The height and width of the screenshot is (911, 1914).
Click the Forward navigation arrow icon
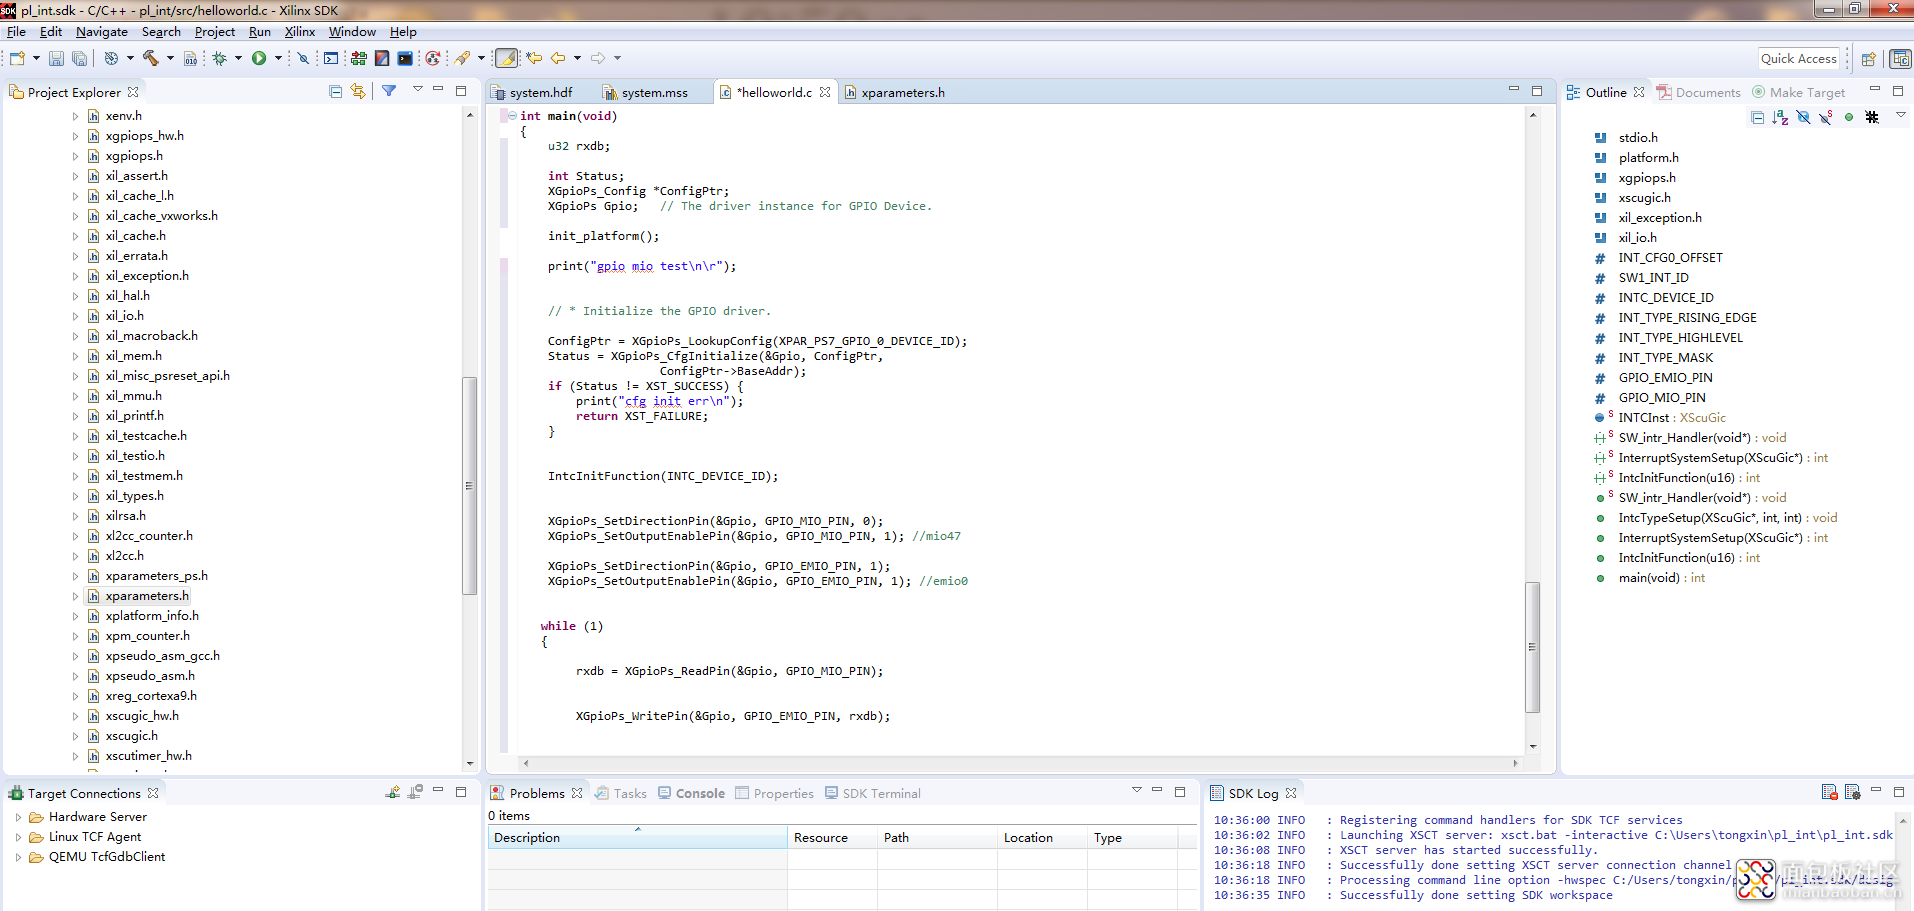[x=598, y=59]
